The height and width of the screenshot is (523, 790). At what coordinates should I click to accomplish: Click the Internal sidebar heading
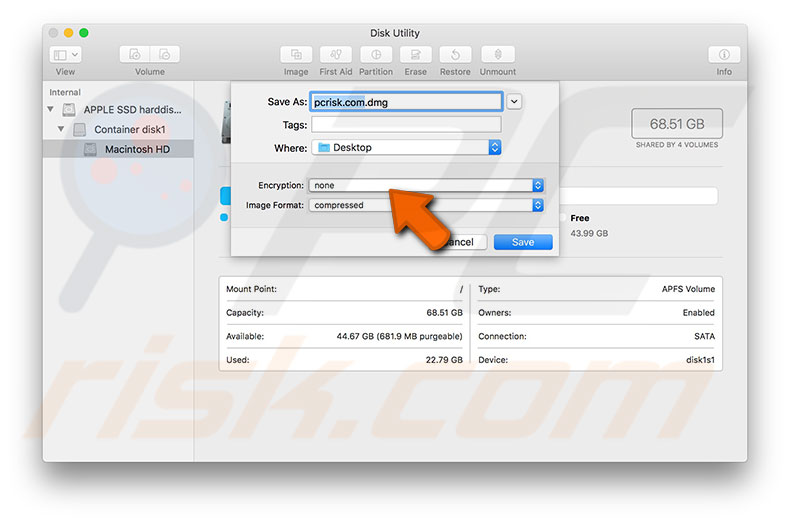(x=65, y=92)
